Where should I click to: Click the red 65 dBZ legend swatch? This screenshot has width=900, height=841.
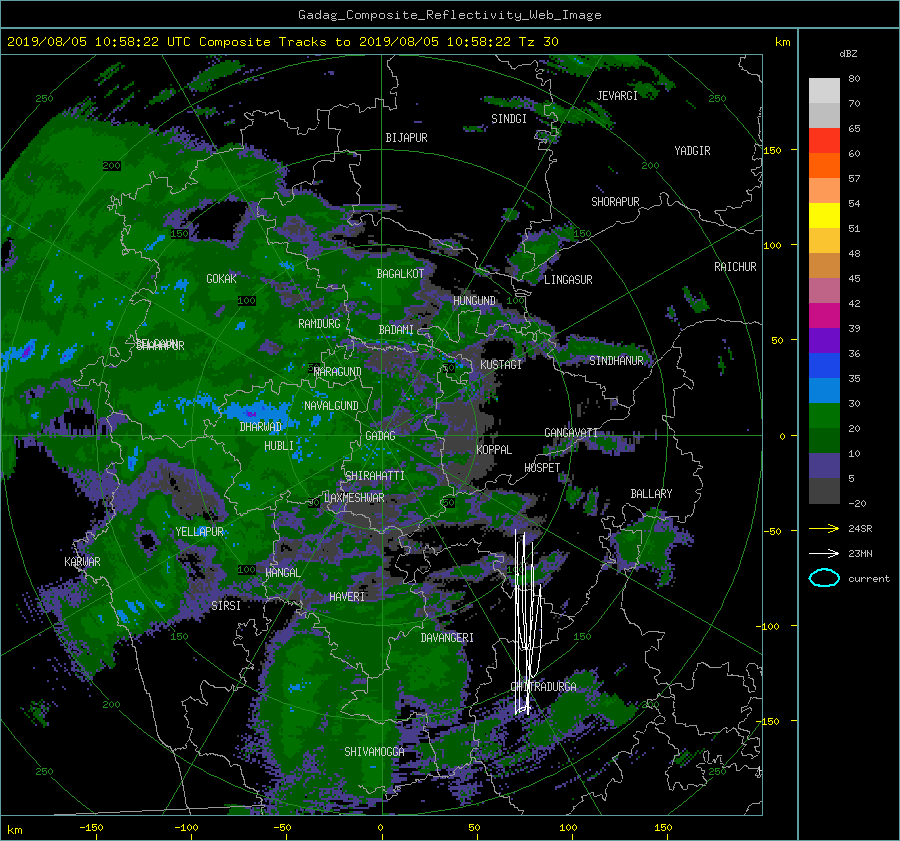tap(824, 140)
